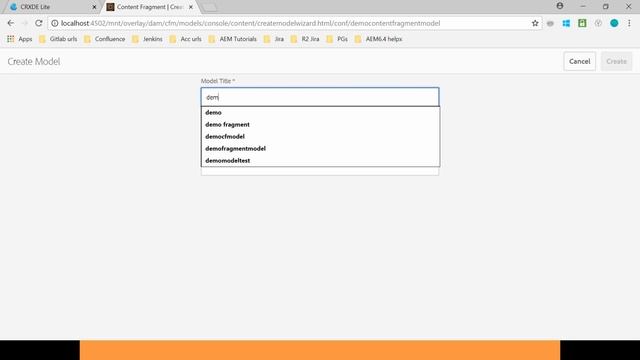This screenshot has width=640, height=360.
Task: Choose 'democfmodel' suggestion
Action: (x=320, y=136)
